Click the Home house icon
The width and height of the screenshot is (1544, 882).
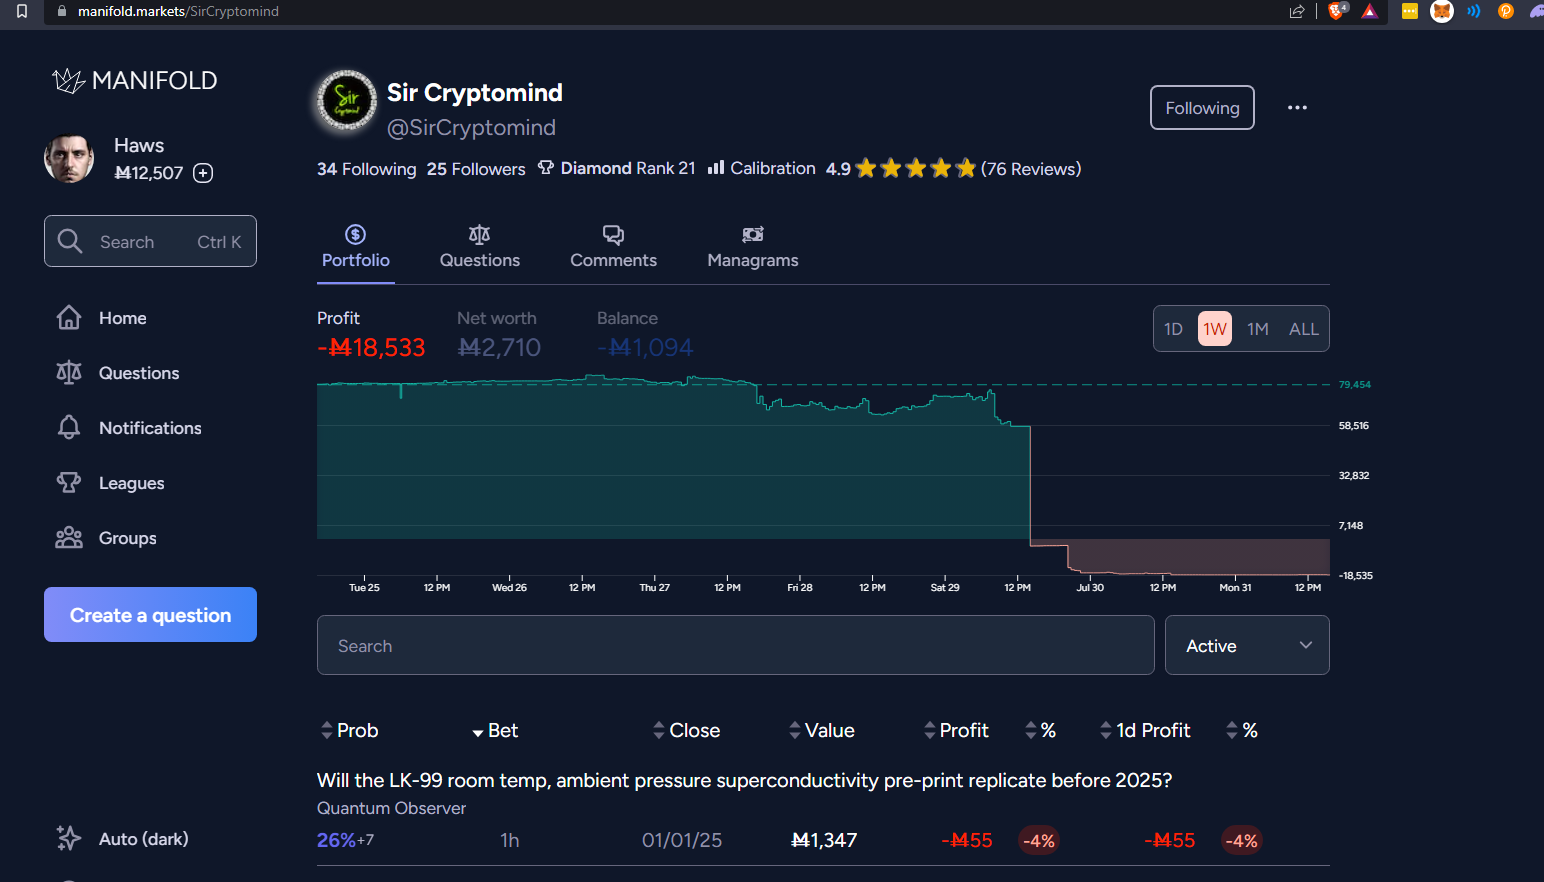pos(69,318)
